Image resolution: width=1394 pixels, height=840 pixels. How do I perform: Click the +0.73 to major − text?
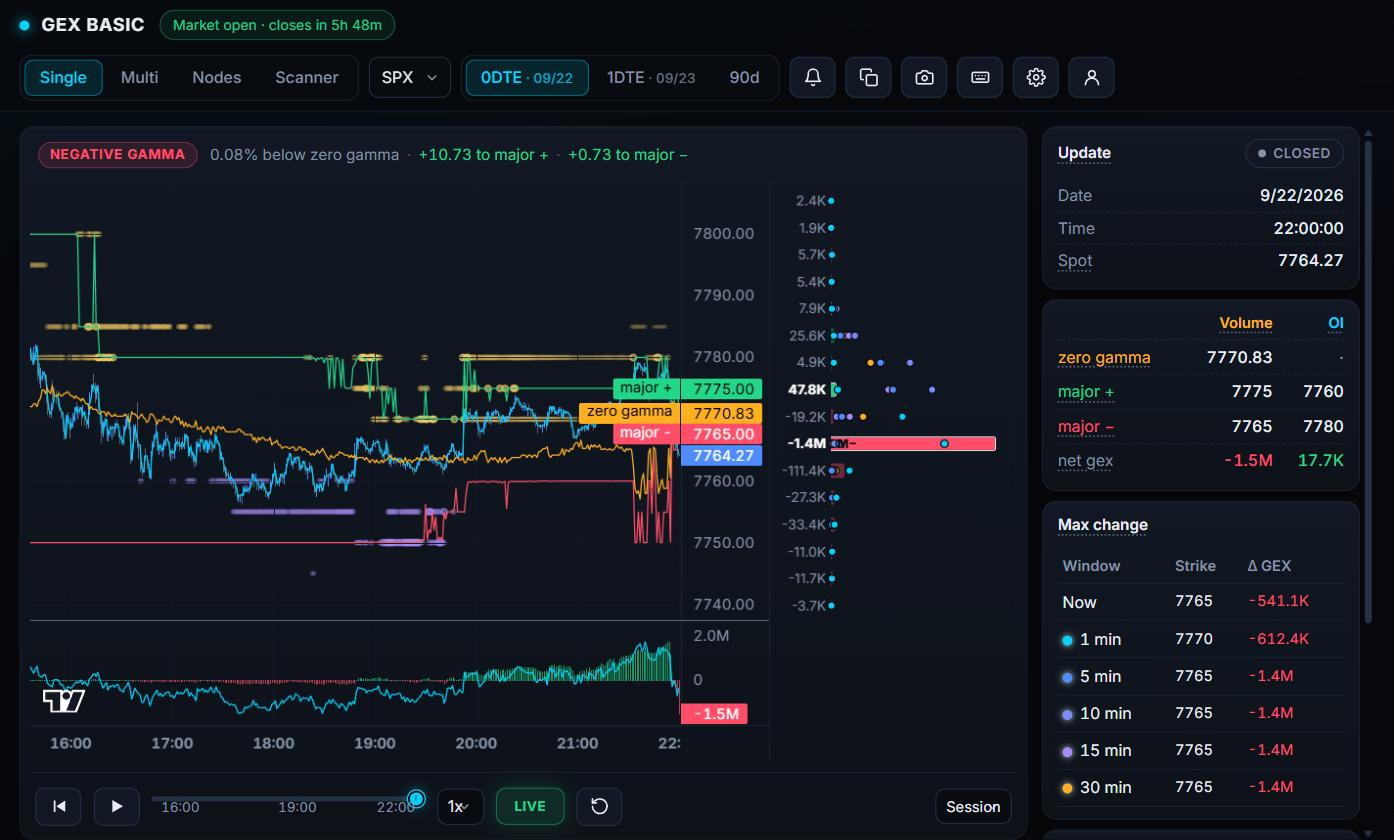[x=627, y=155]
